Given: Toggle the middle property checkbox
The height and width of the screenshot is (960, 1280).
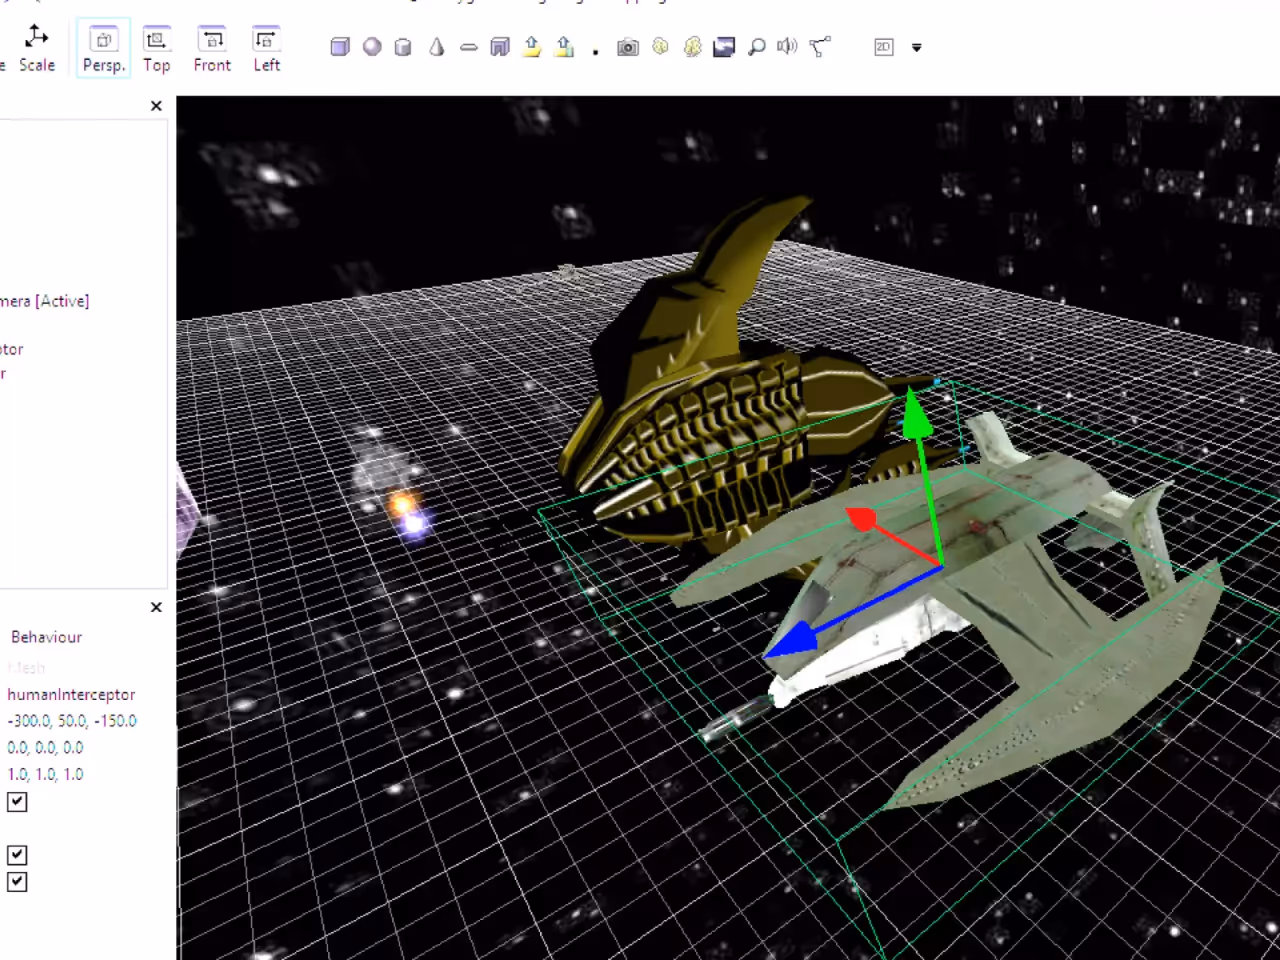Looking at the screenshot, I should 17,855.
